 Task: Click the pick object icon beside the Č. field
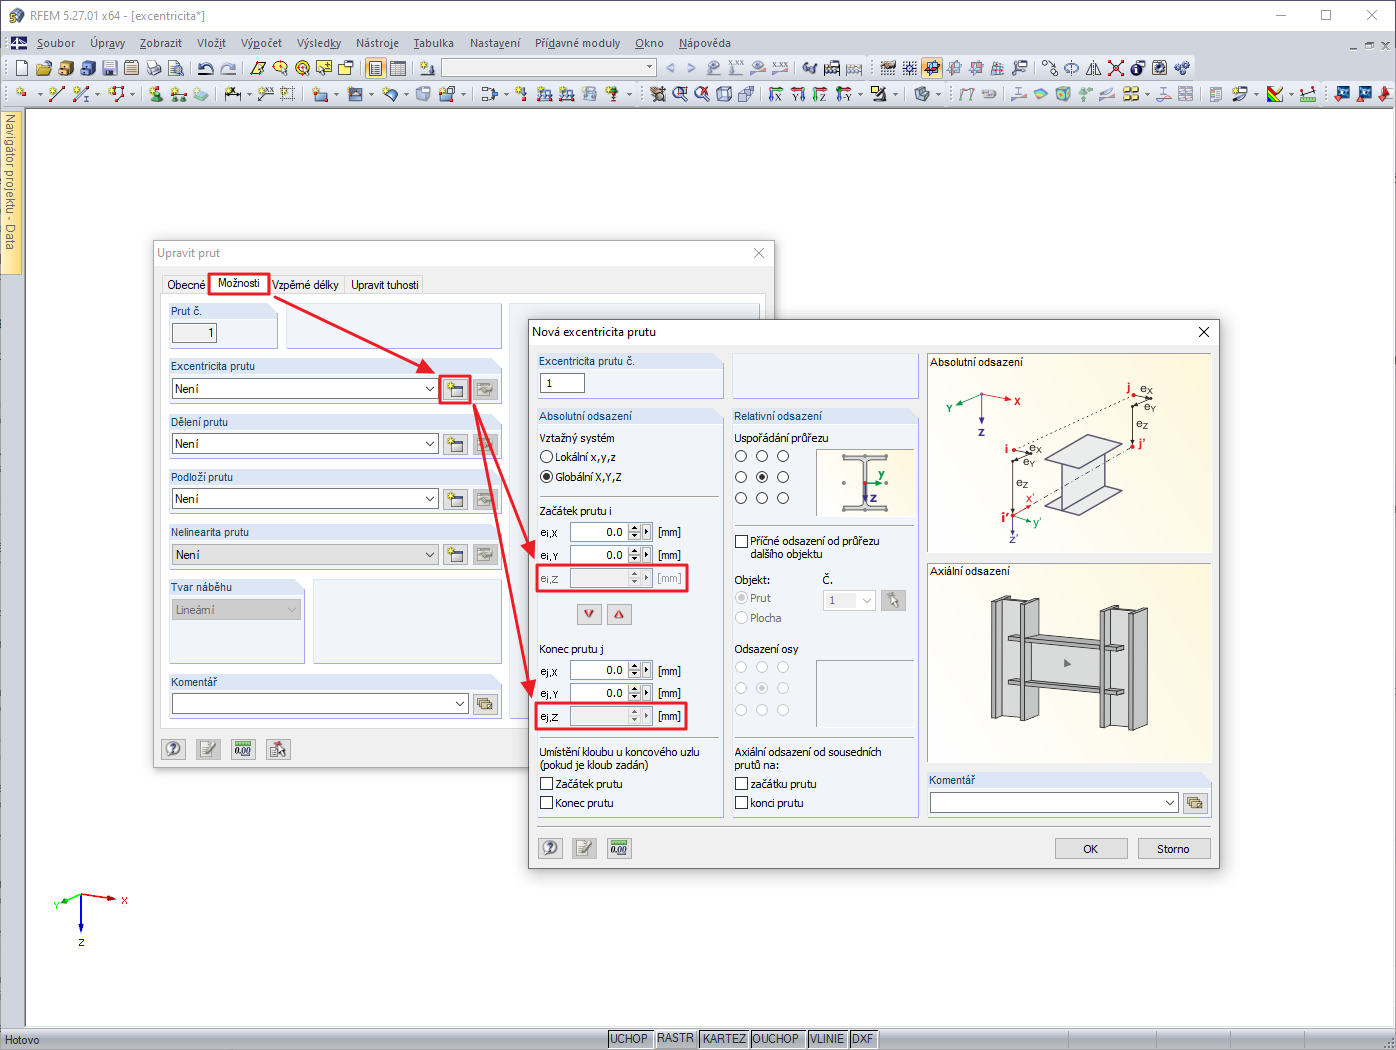click(893, 600)
